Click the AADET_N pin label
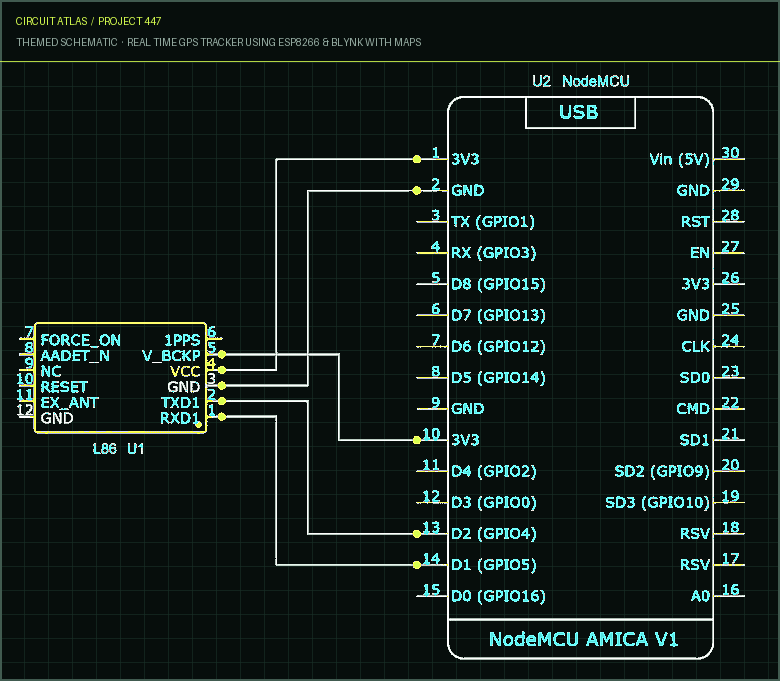This screenshot has width=780, height=681. (x=75, y=356)
